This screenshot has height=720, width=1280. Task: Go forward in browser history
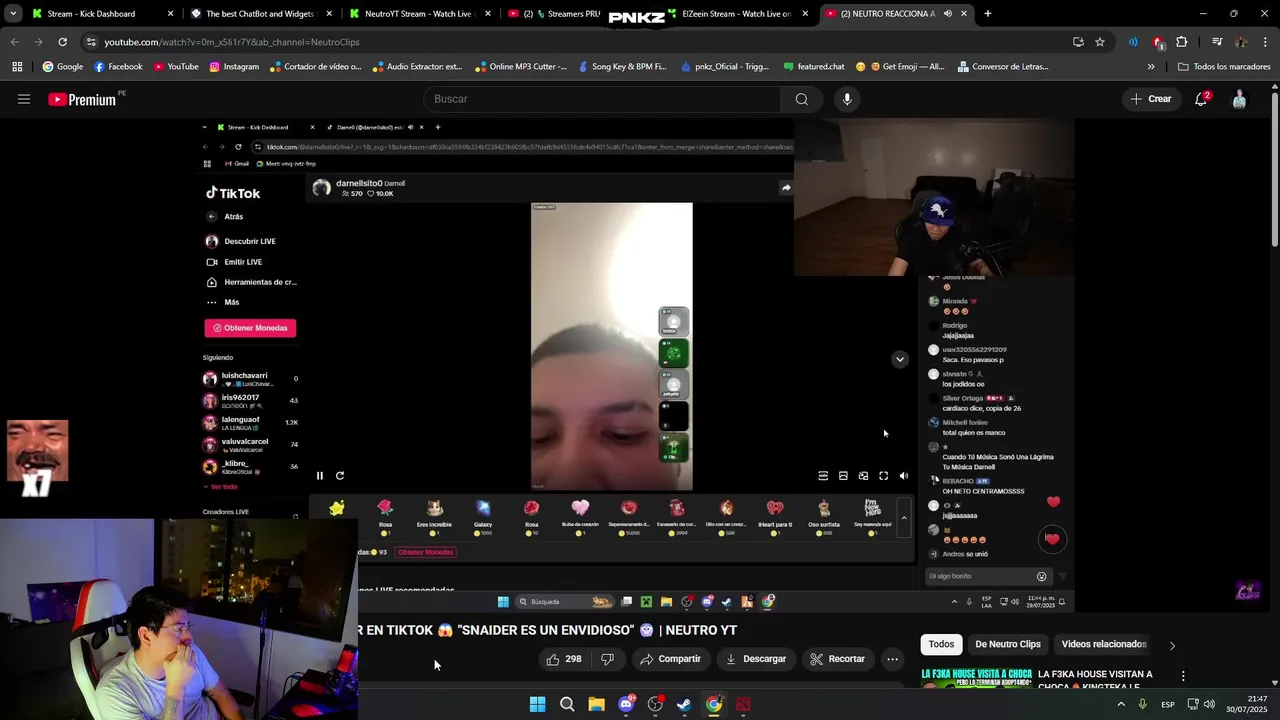[x=38, y=42]
